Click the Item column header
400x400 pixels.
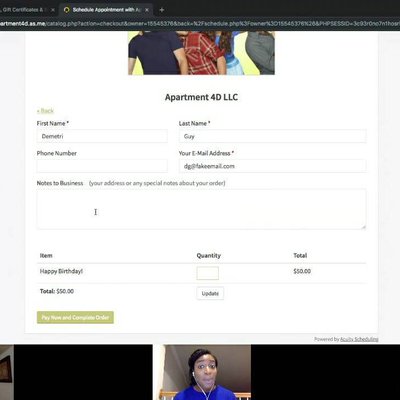46,256
